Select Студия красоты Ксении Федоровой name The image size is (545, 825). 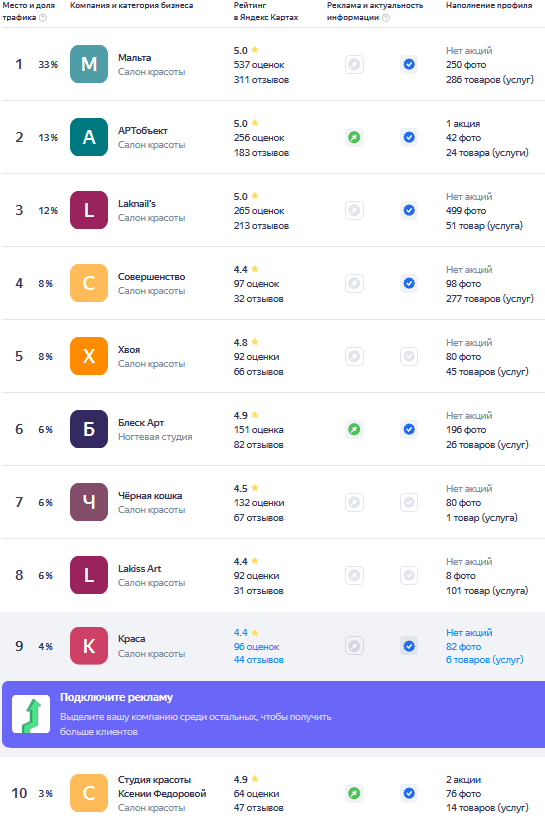[x=162, y=787]
